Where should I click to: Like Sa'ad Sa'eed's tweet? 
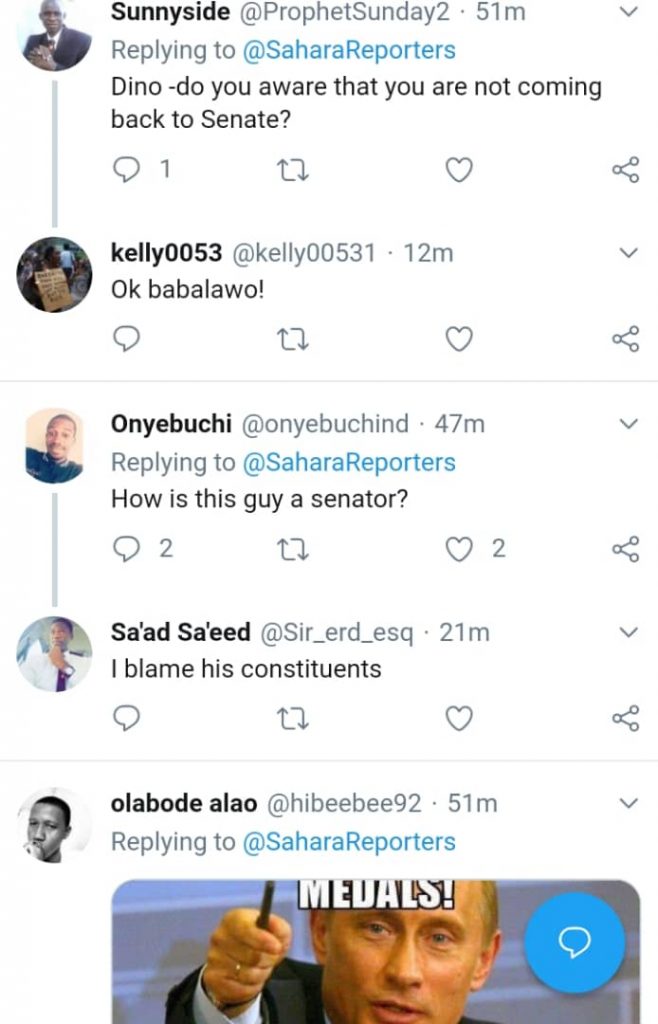pyautogui.click(x=458, y=718)
